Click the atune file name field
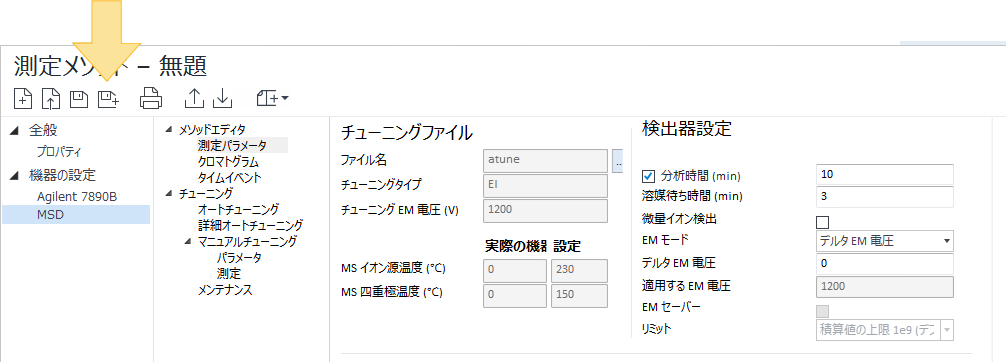Image resolution: width=1006 pixels, height=362 pixels. 545,161
